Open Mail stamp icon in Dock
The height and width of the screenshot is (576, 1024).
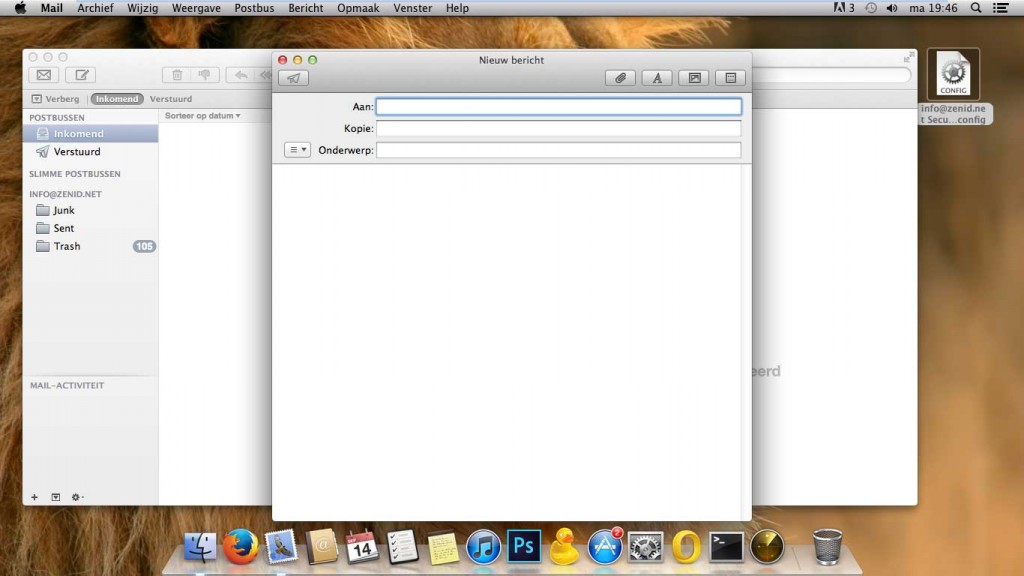[281, 547]
